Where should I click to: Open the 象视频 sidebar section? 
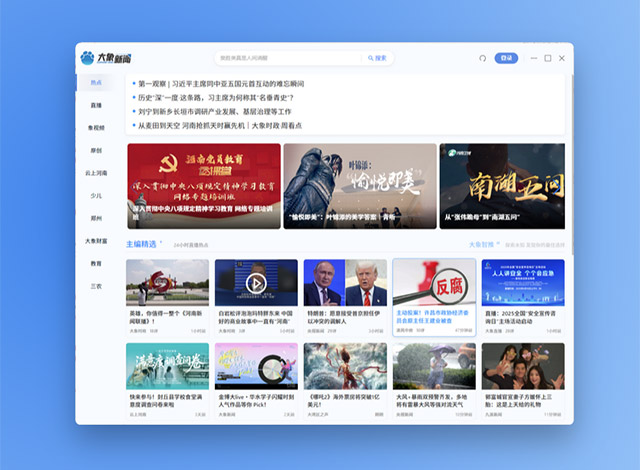pos(96,128)
